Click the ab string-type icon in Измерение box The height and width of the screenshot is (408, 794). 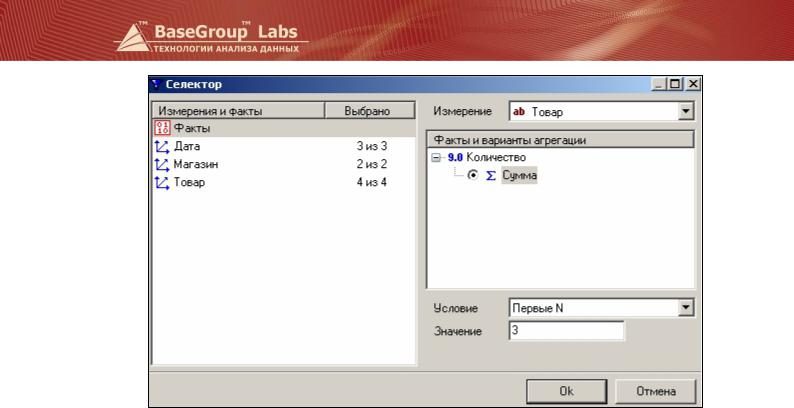pyautogui.click(x=519, y=112)
